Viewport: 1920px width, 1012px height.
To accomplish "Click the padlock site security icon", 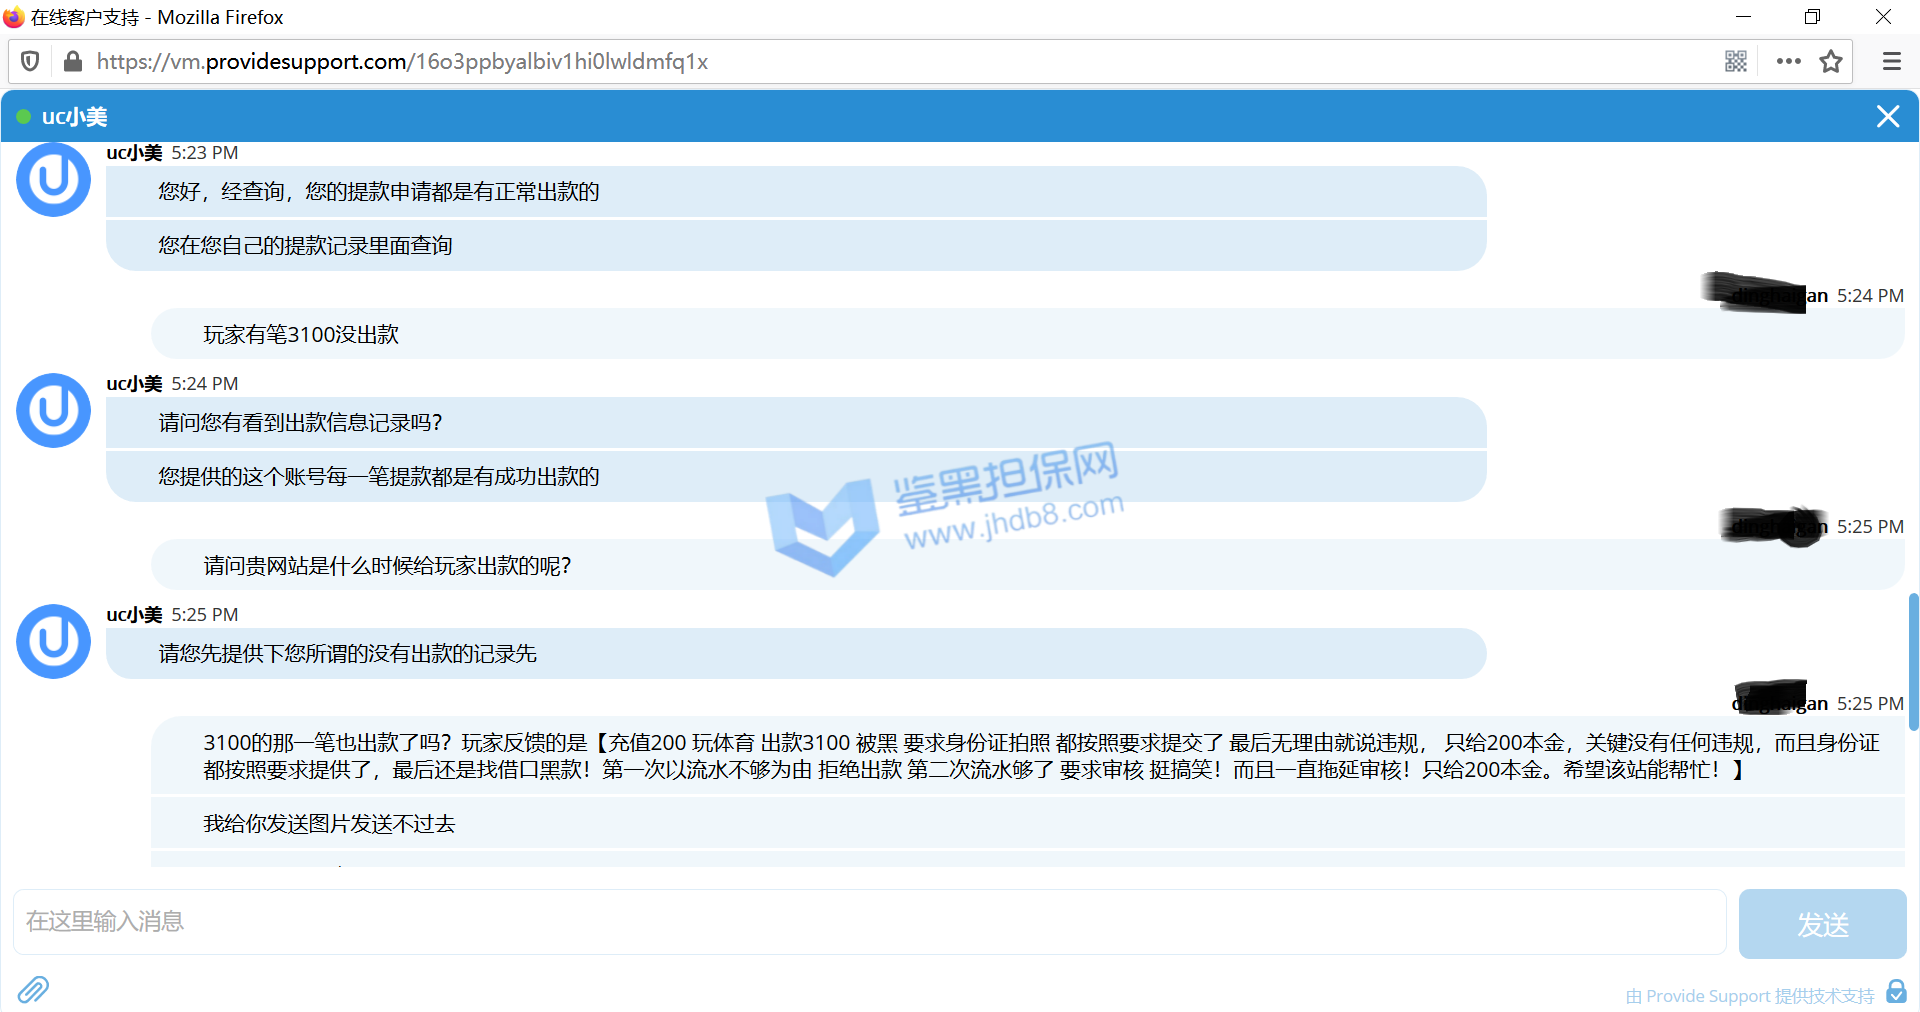I will coord(72,62).
